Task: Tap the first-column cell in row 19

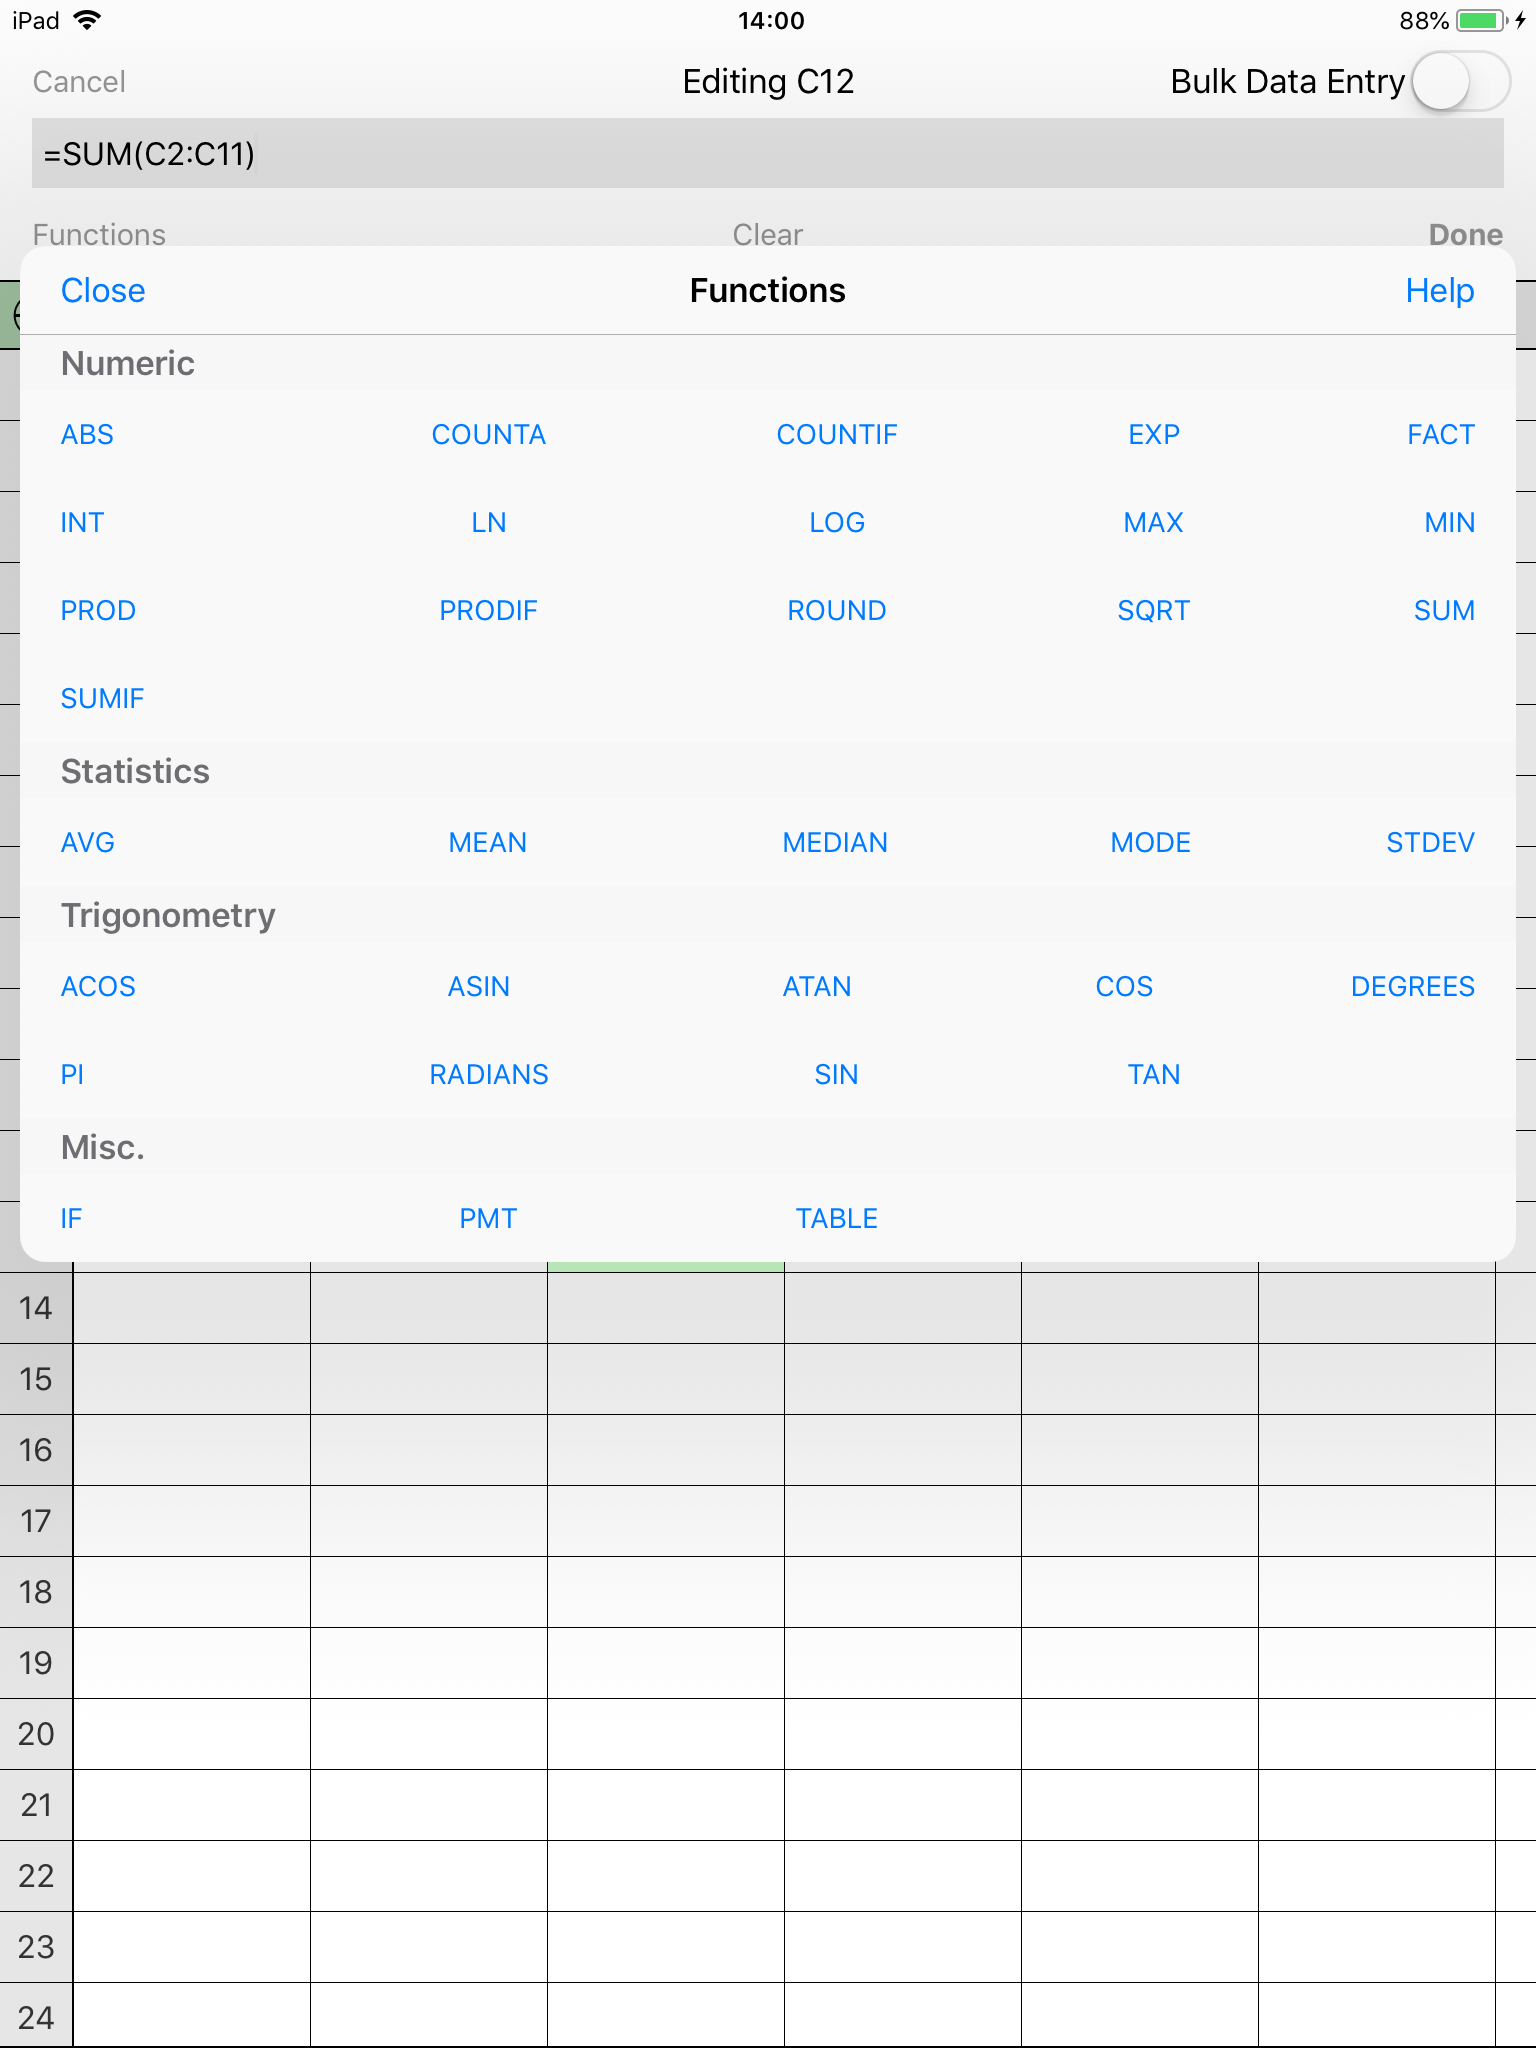Action: [192, 1663]
